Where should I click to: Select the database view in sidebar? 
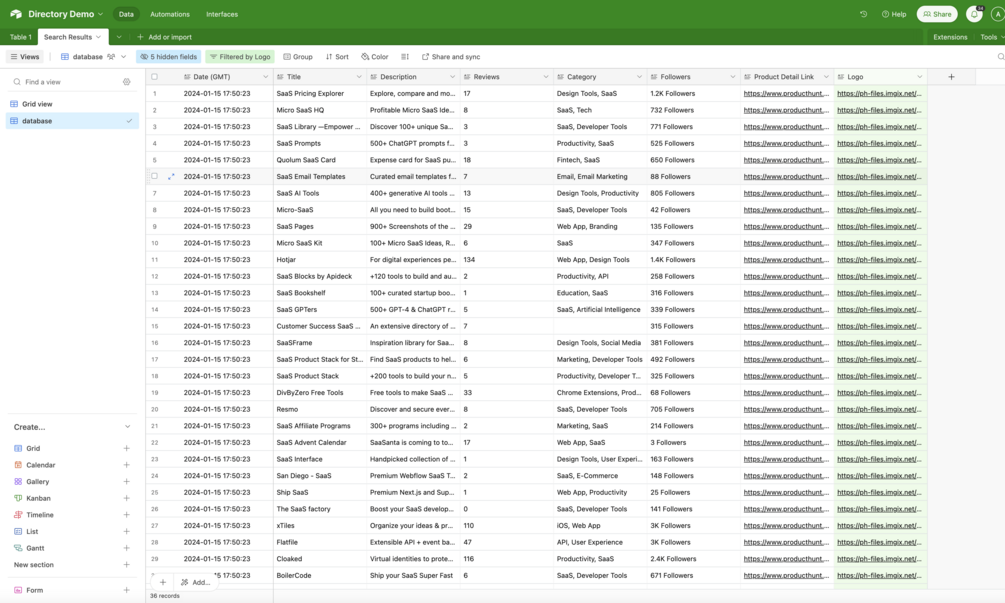click(72, 121)
